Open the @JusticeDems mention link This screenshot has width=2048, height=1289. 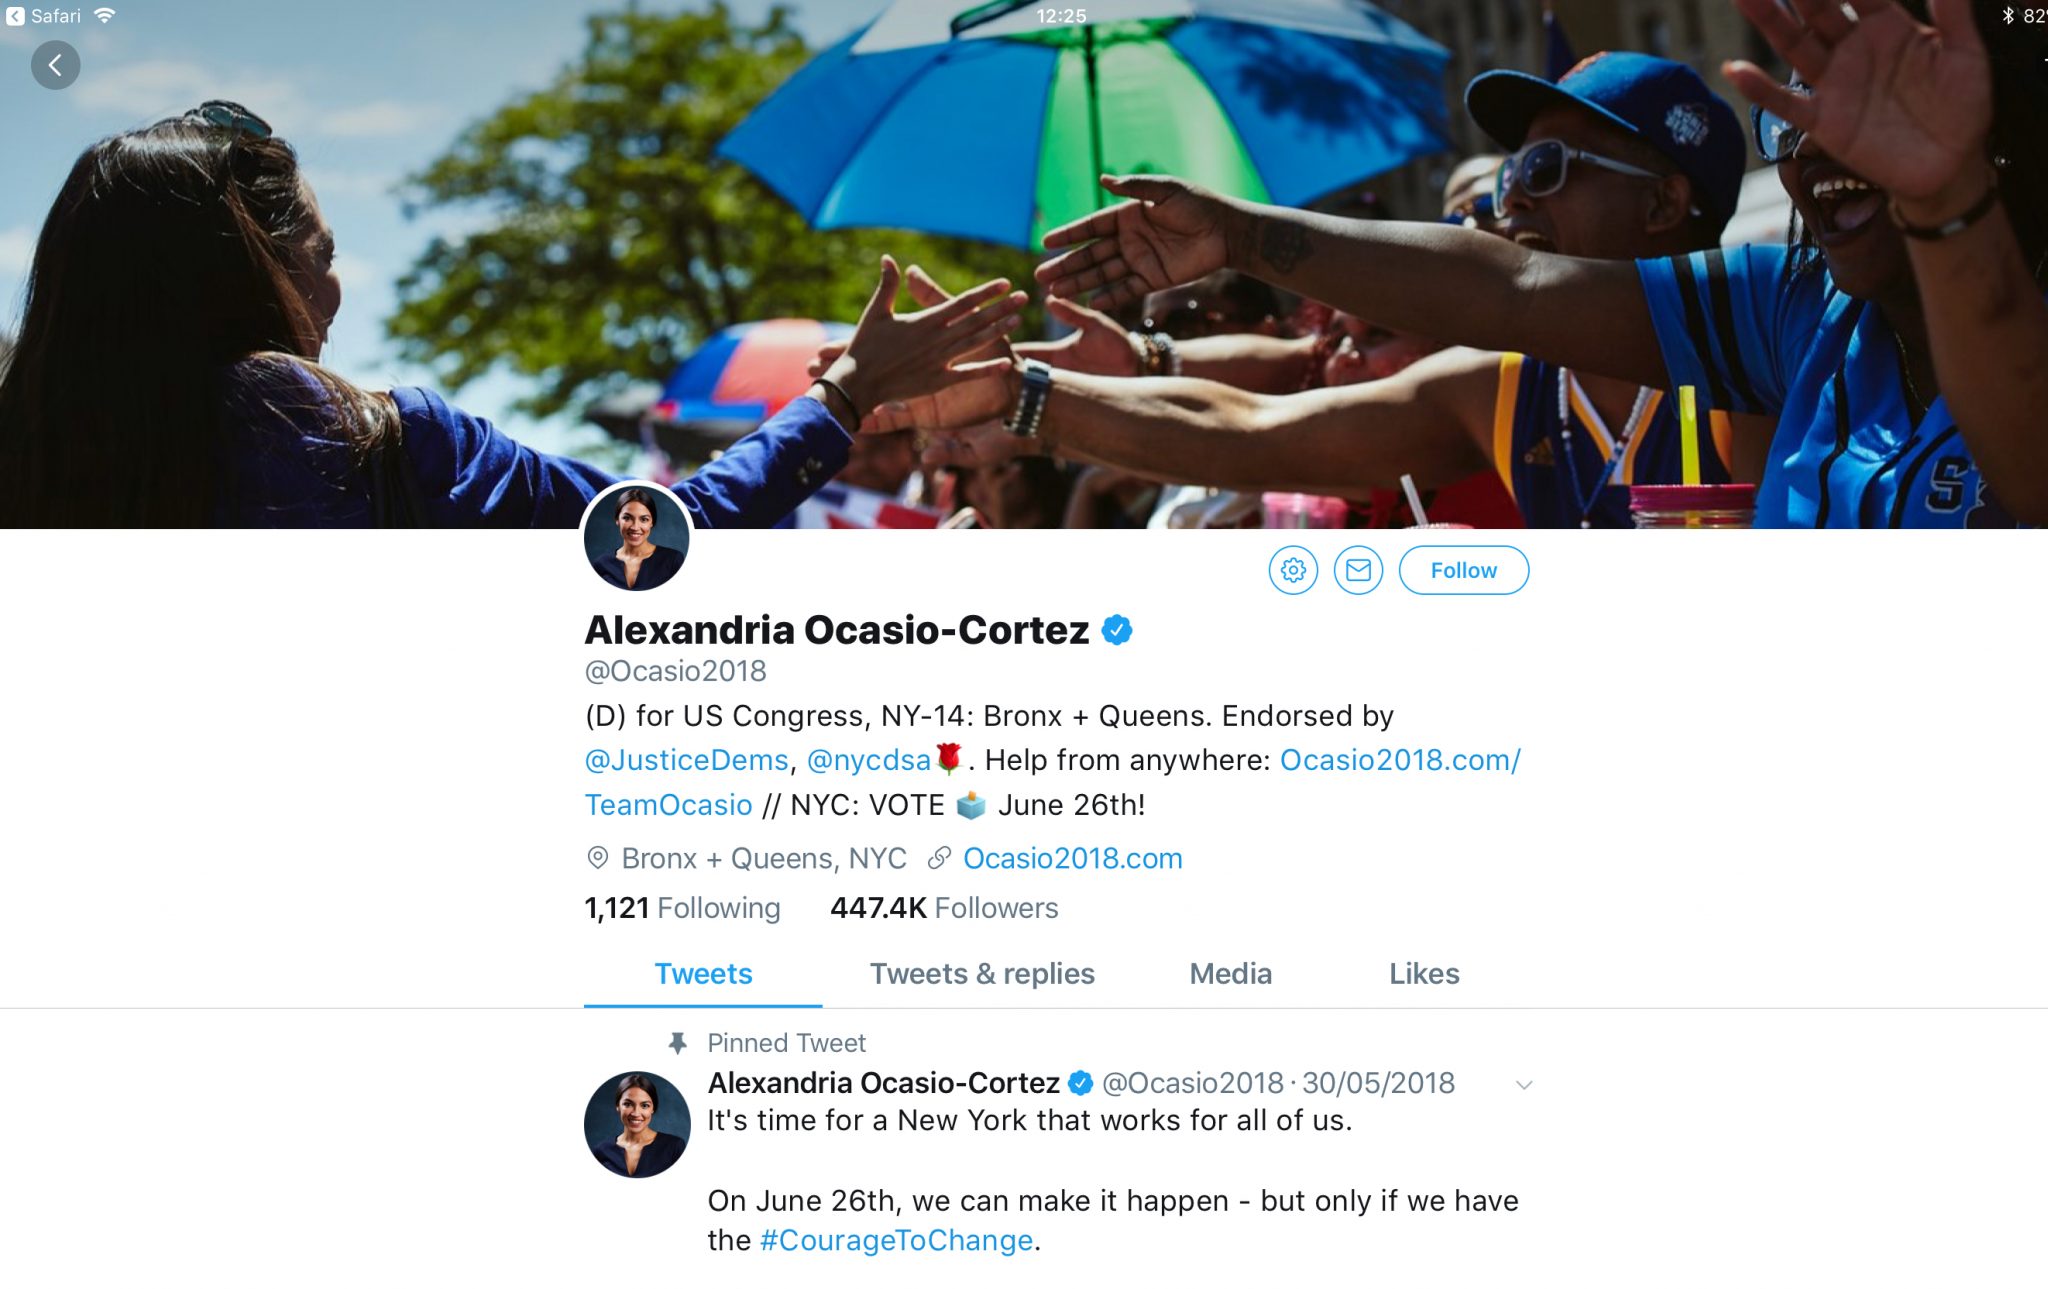click(687, 760)
